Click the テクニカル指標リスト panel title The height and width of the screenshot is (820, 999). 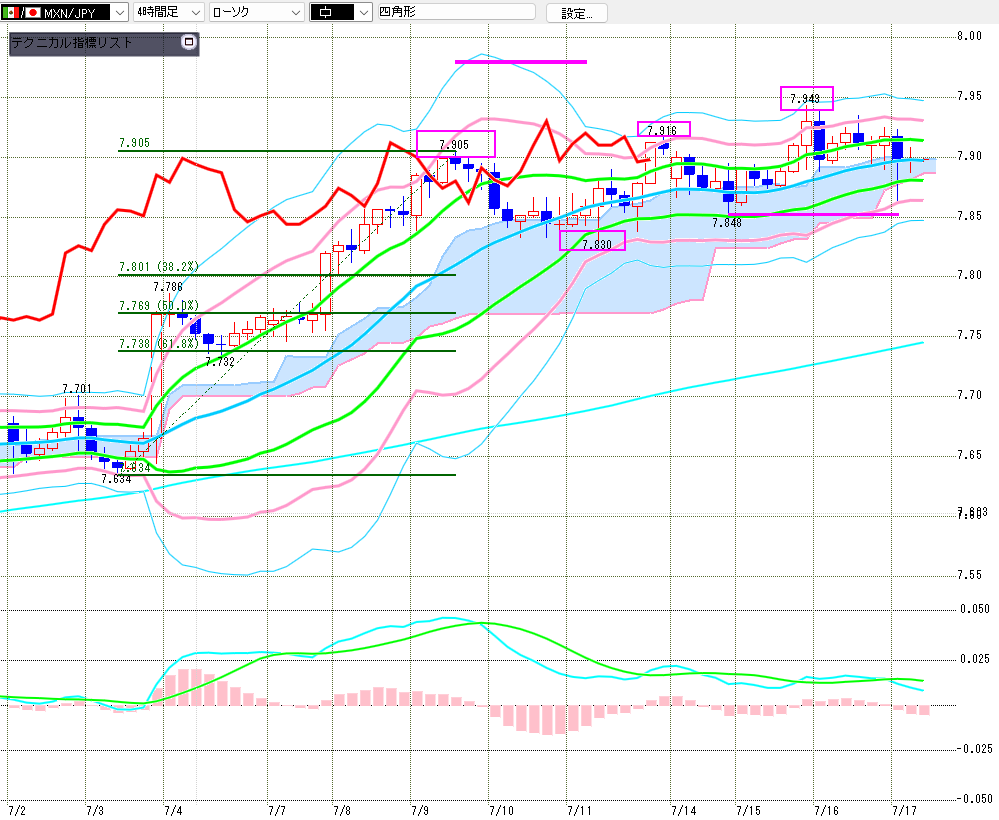(72, 43)
